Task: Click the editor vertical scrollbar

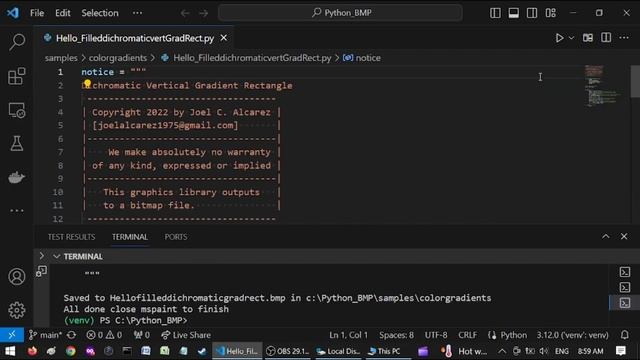Action: point(635,81)
